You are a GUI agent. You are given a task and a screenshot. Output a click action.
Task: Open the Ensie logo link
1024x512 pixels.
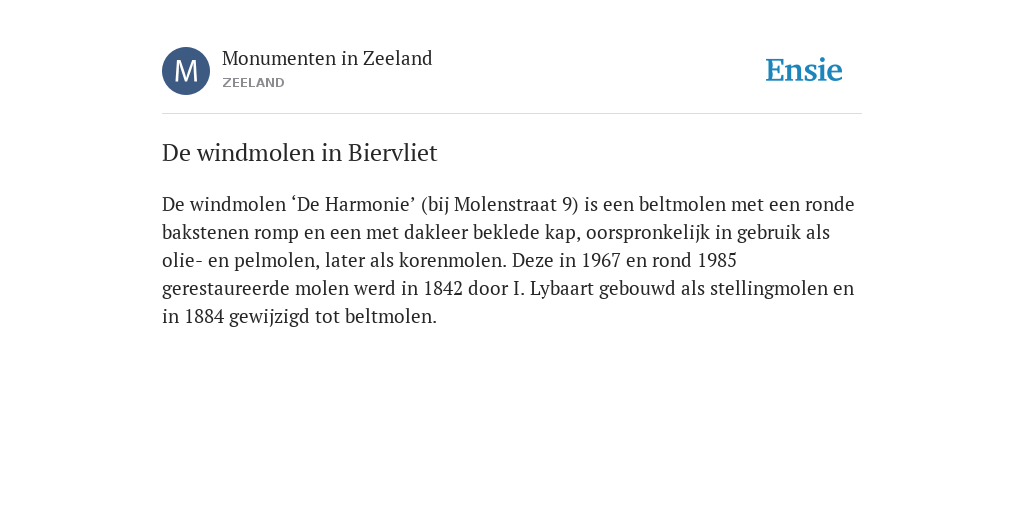[804, 70]
